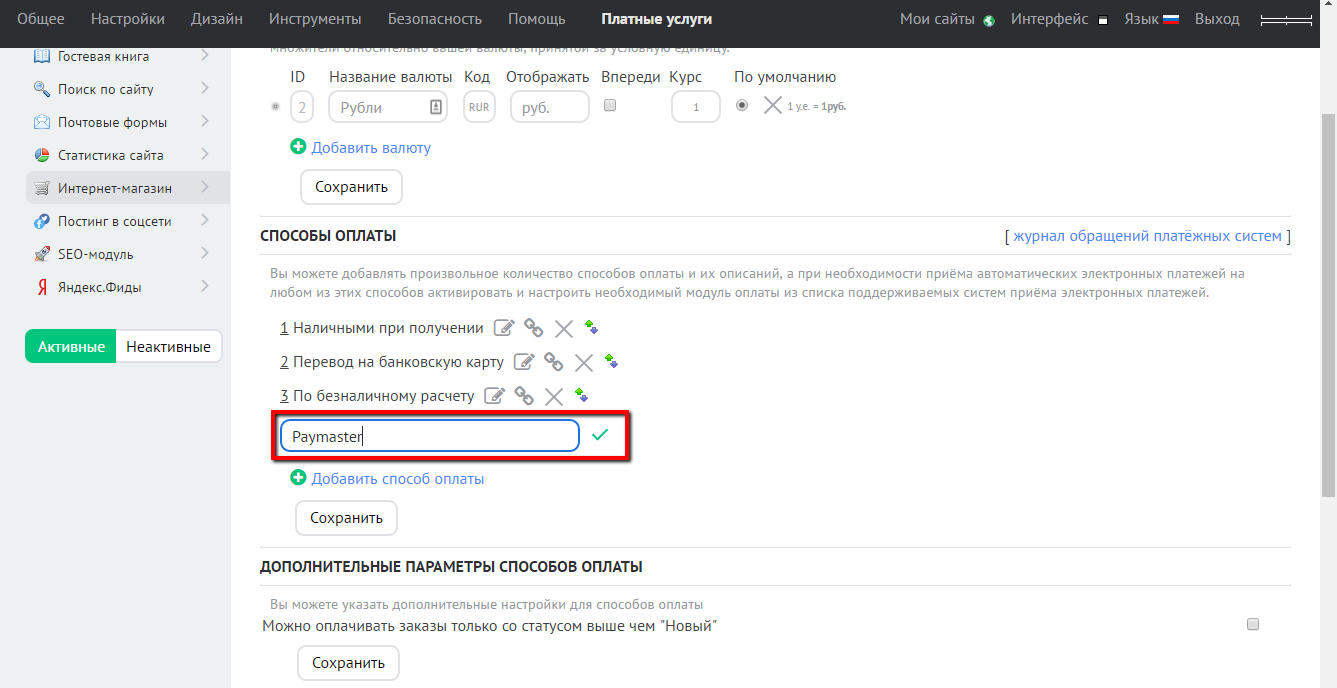Click the edit icon for По безналичному расчету

click(x=494, y=396)
